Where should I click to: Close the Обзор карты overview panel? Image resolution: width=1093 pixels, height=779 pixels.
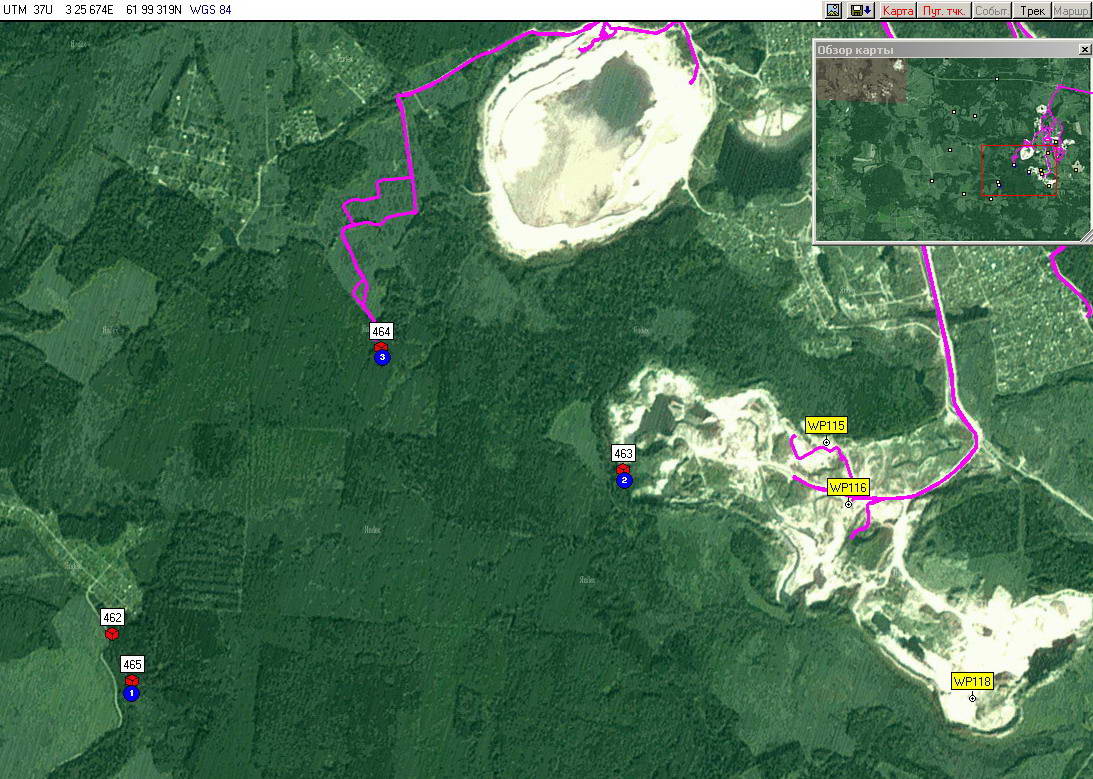[1084, 49]
